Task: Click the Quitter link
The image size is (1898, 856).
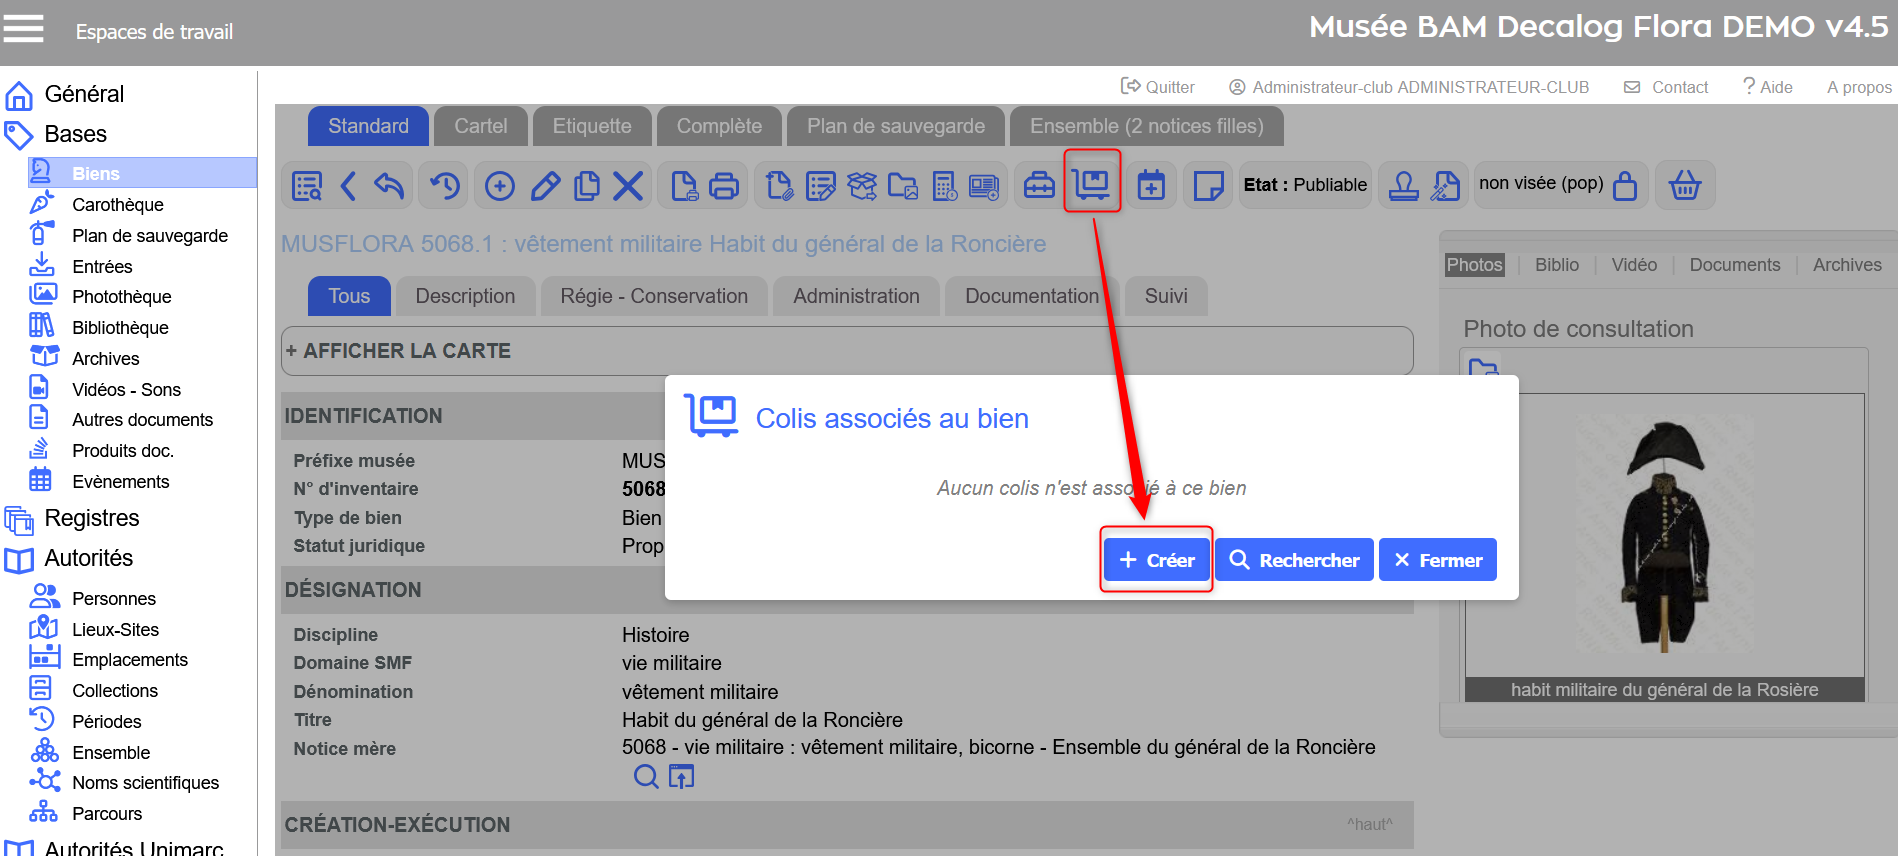Action: (1158, 87)
